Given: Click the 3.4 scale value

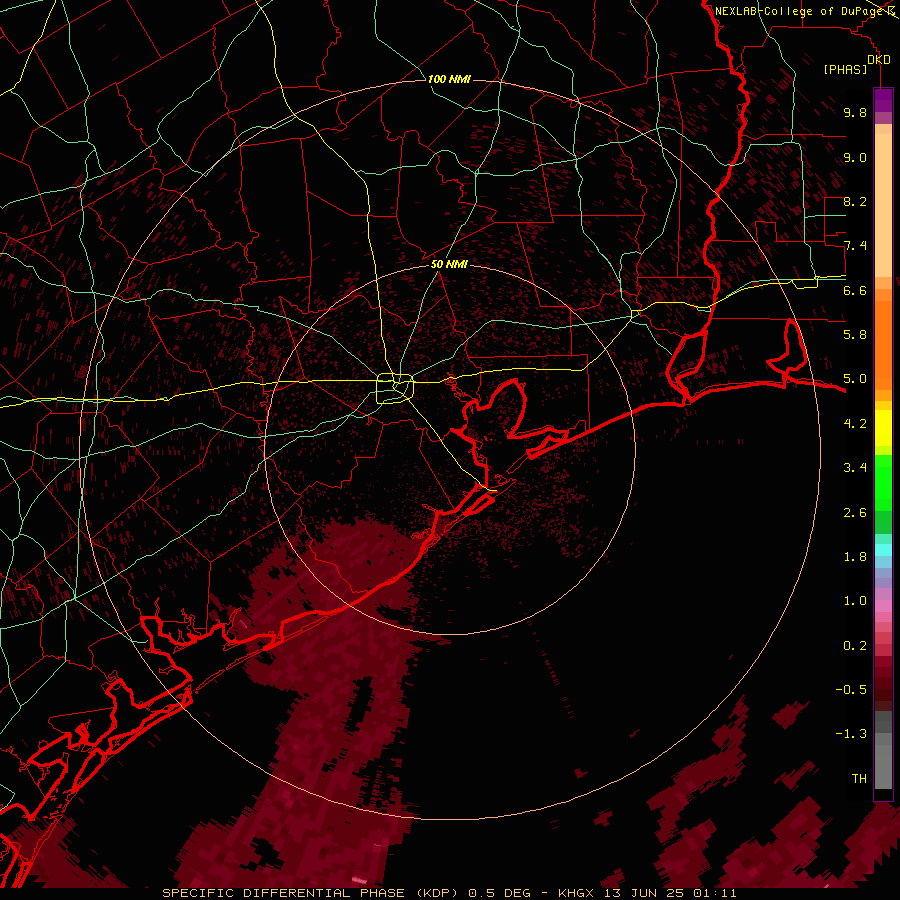Looking at the screenshot, I should coord(855,468).
